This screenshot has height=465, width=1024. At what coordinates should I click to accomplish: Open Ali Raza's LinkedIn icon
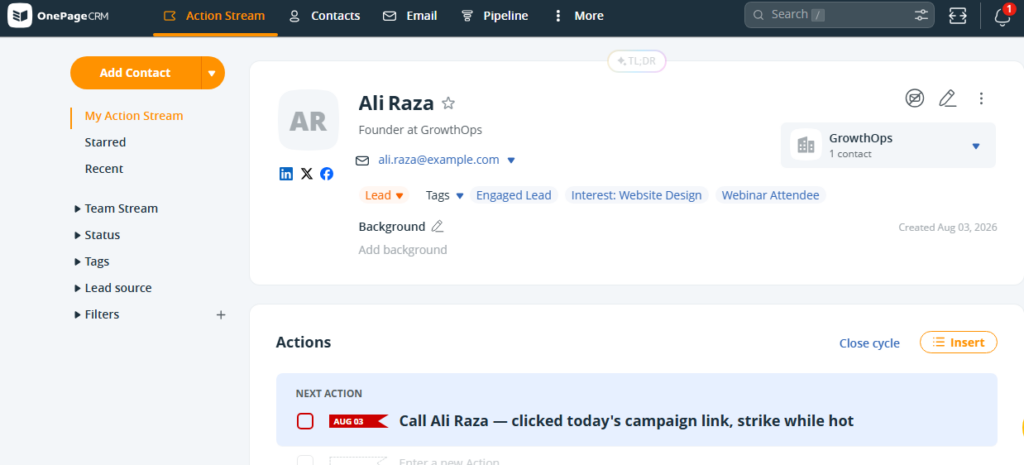pos(286,174)
